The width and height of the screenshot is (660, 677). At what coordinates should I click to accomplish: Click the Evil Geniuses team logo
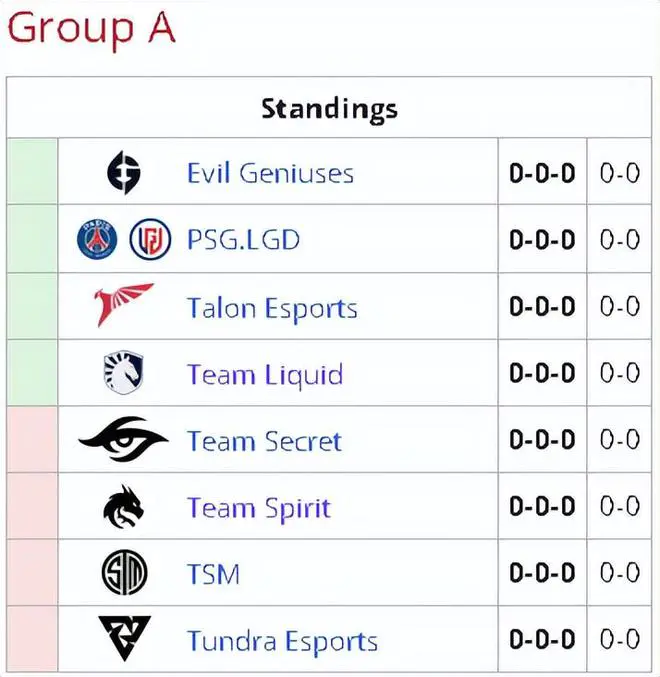click(124, 173)
